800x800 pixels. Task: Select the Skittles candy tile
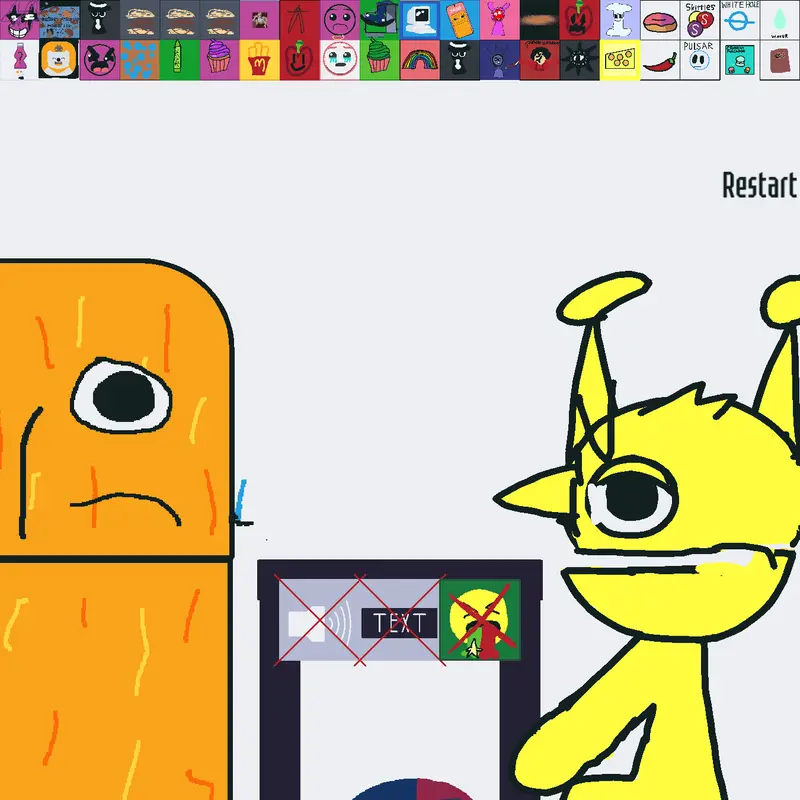[699, 20]
